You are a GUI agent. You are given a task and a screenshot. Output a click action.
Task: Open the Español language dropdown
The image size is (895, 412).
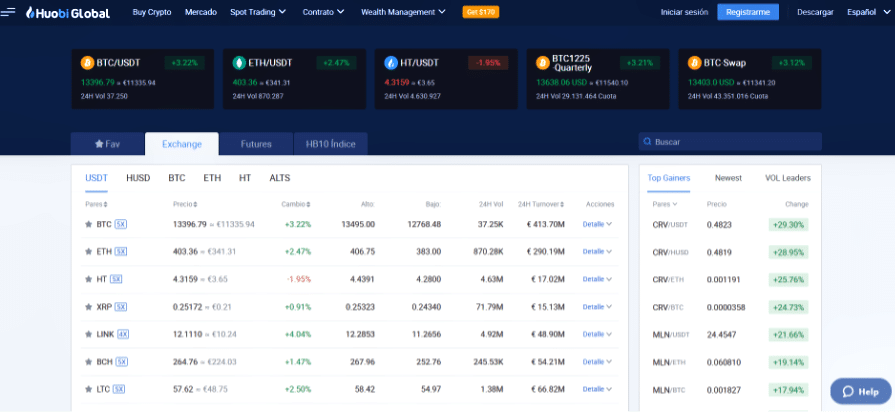[x=868, y=12]
